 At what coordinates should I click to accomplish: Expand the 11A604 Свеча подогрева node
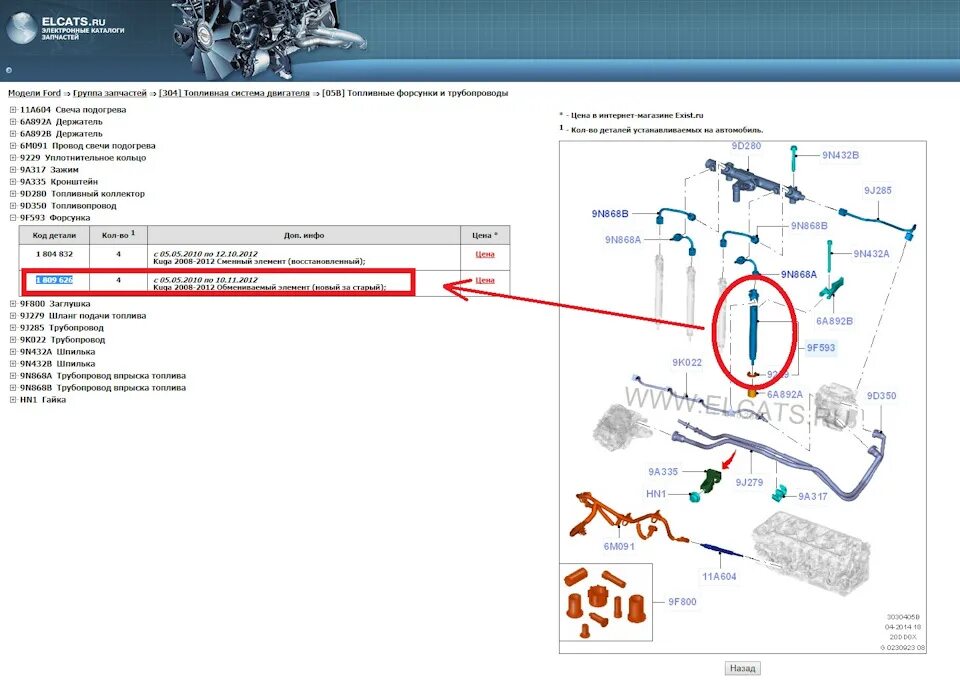13,110
